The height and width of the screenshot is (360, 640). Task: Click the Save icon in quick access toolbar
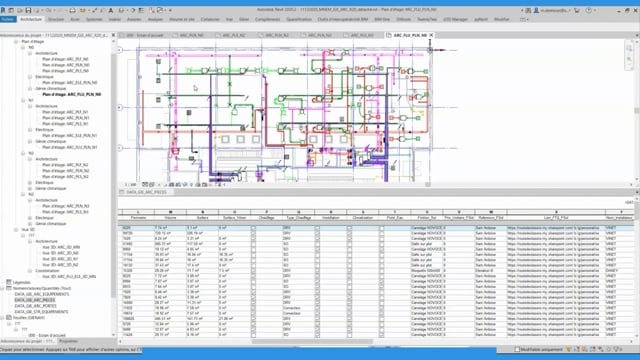tap(28, 10)
